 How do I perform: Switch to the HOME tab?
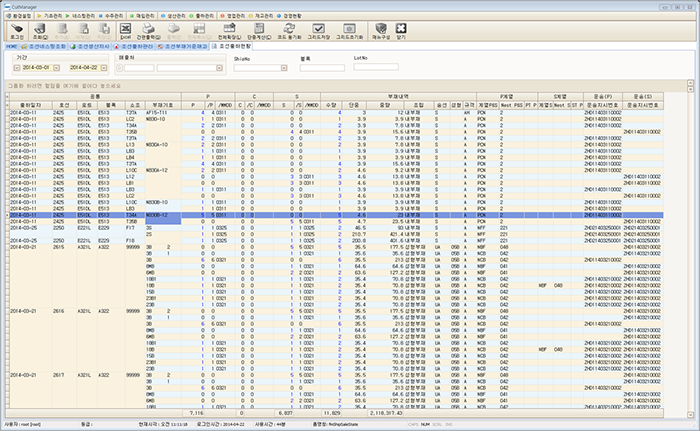pyautogui.click(x=11, y=46)
